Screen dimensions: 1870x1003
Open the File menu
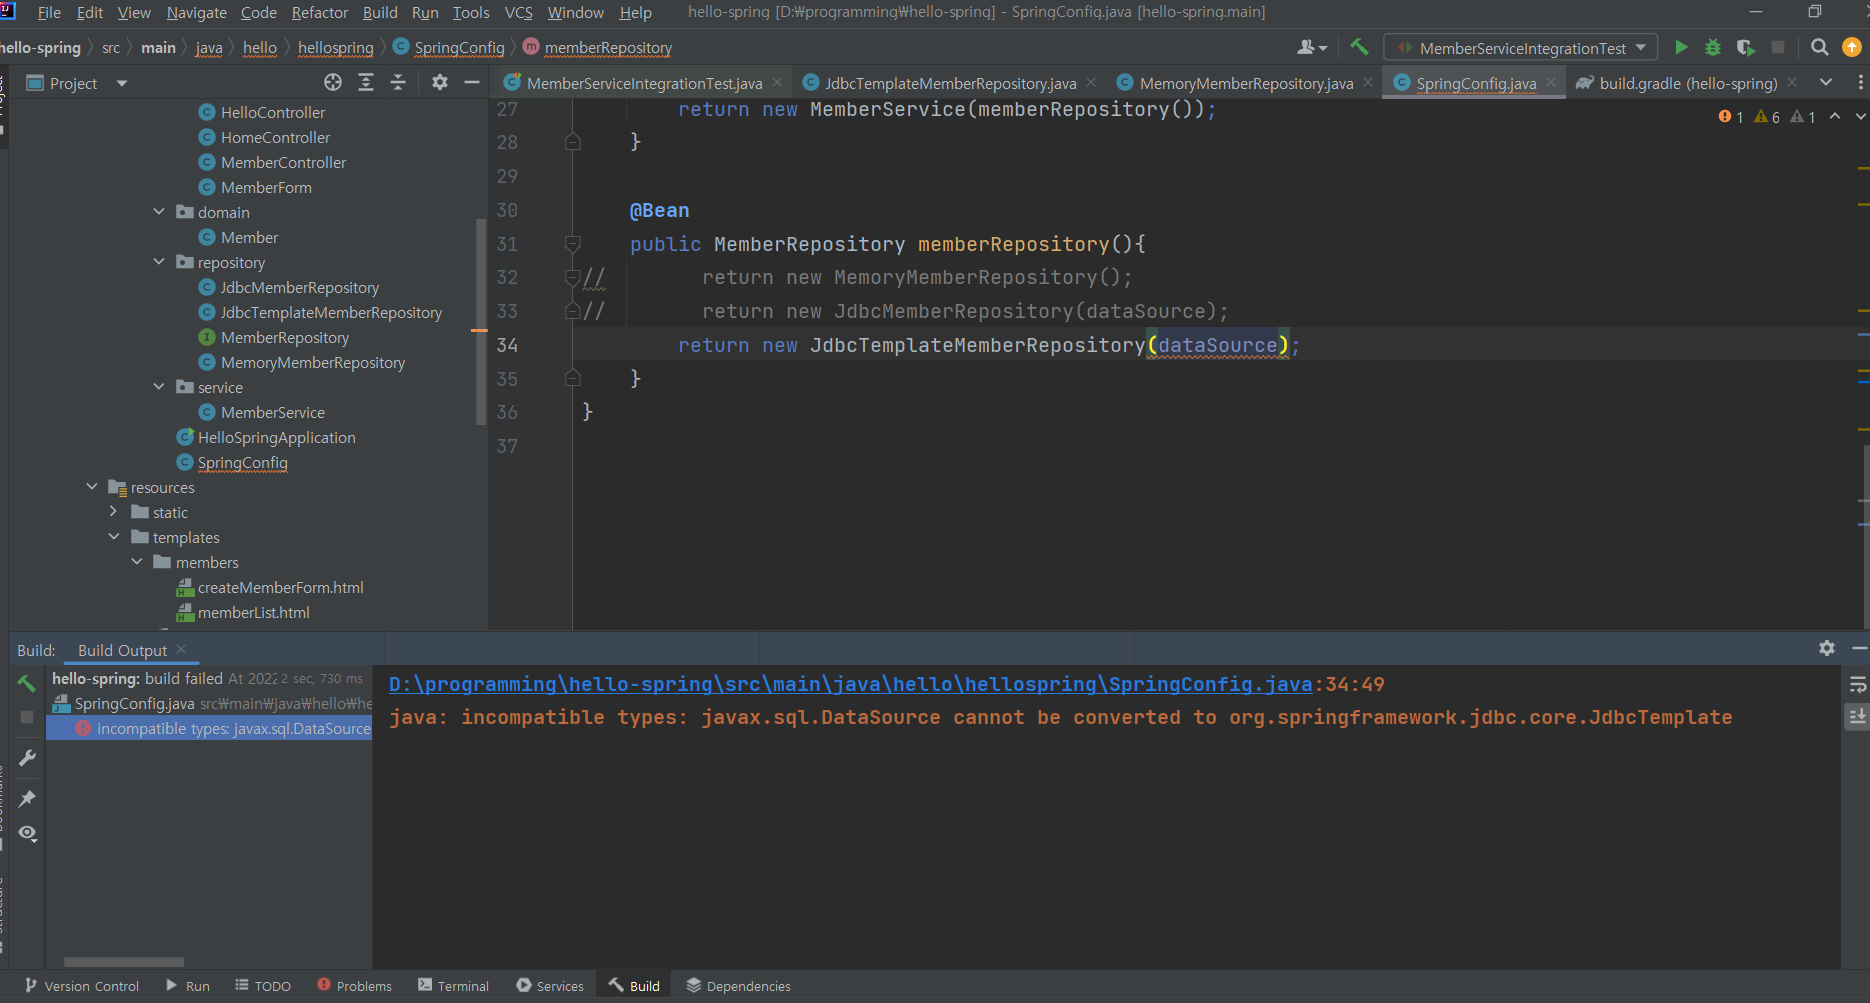(49, 12)
